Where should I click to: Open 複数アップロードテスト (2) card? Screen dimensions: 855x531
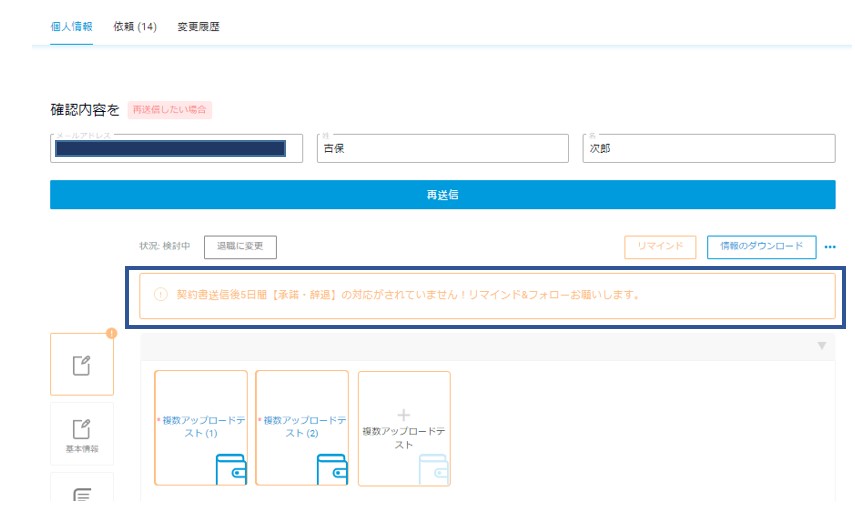(302, 428)
